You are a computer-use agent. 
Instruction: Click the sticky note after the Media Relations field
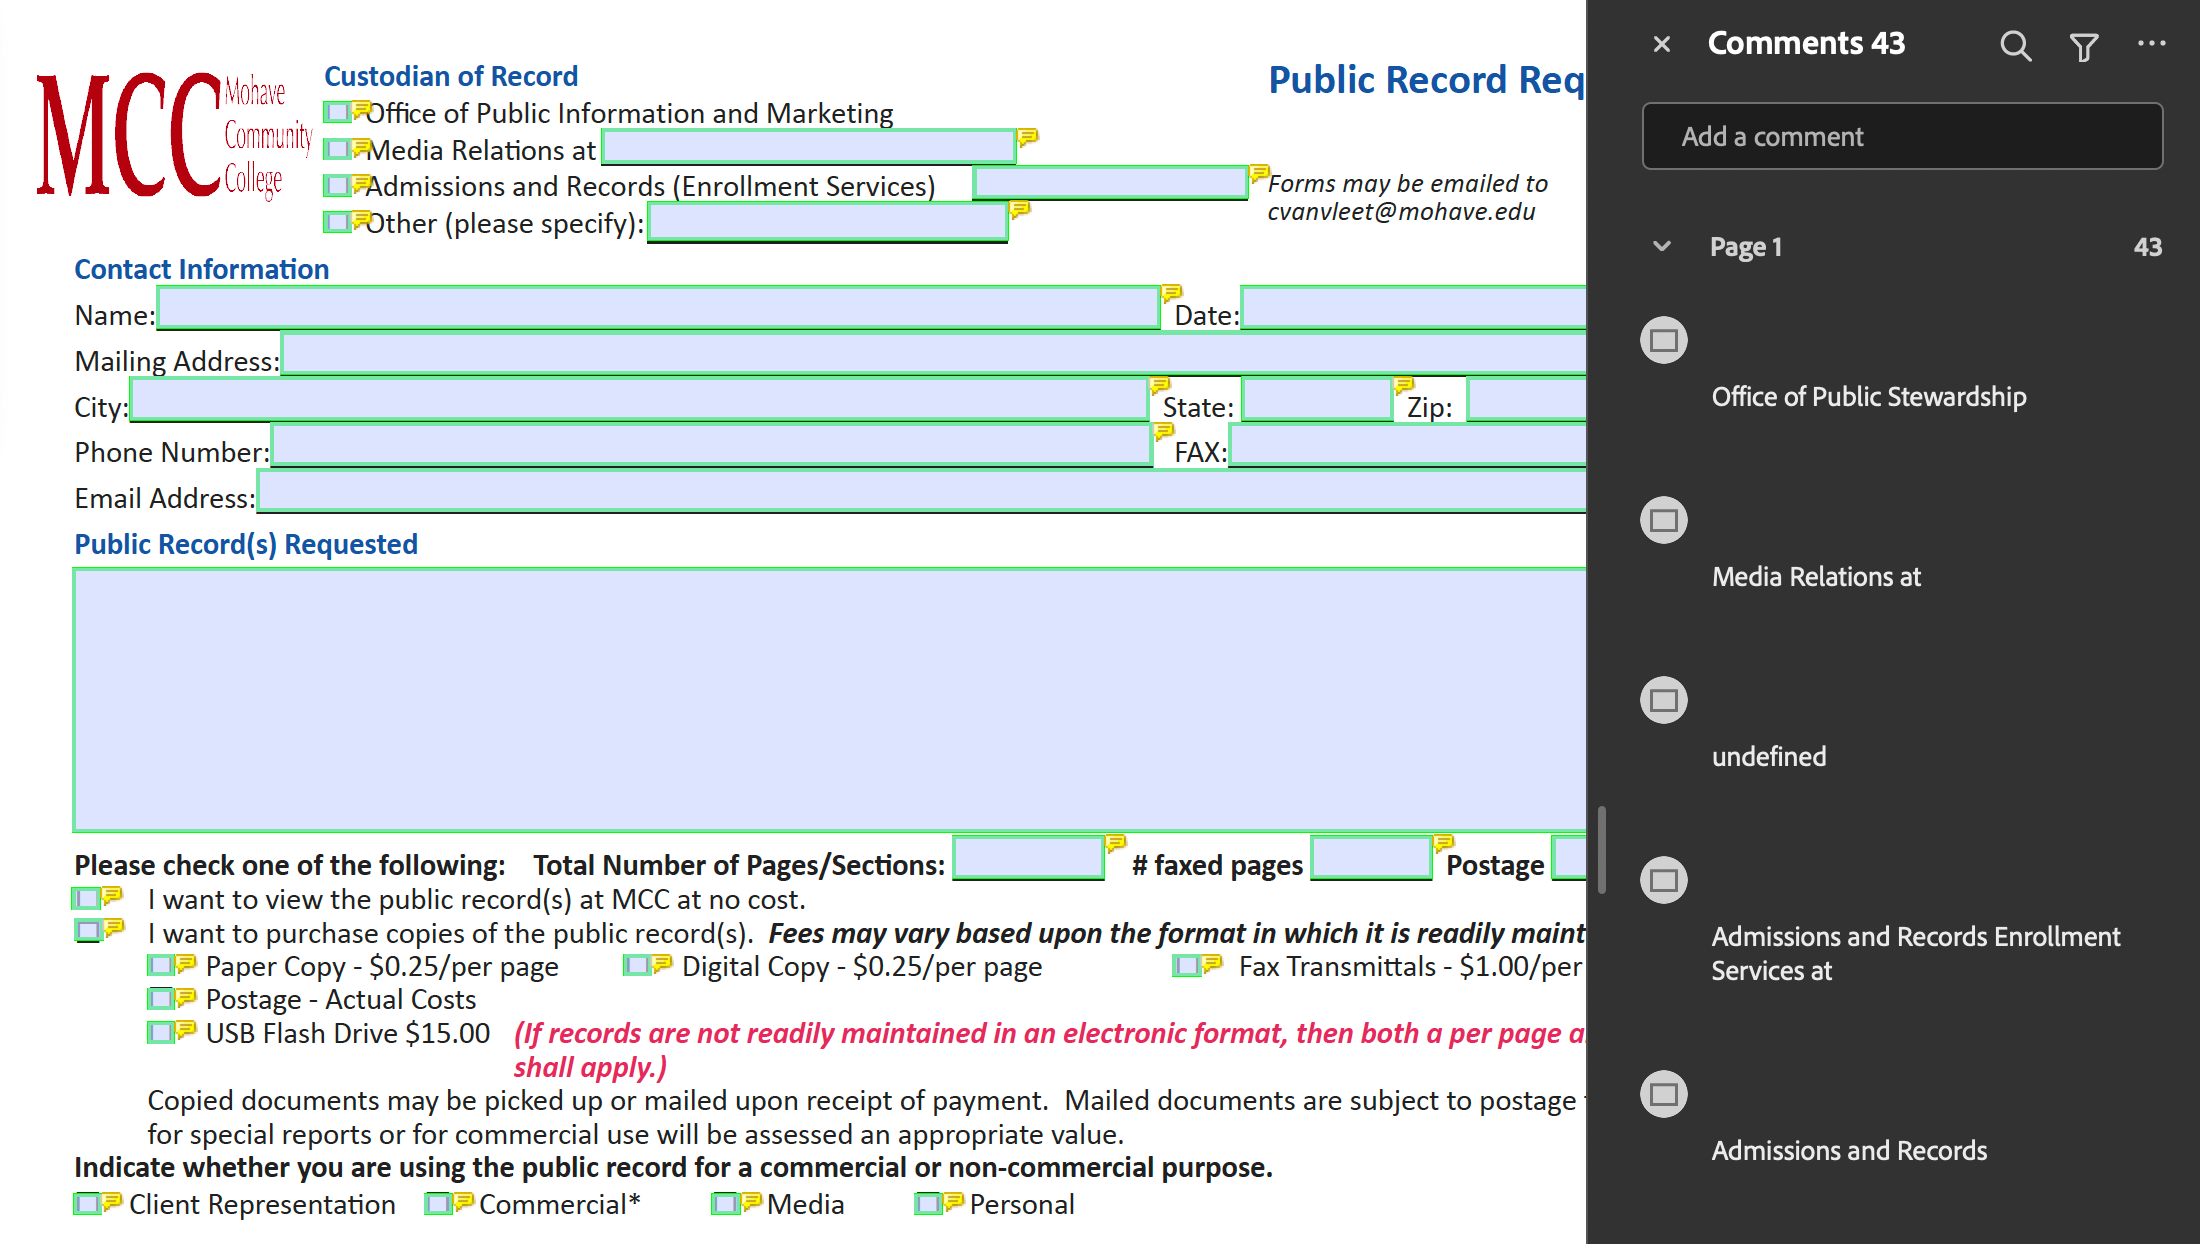(x=1027, y=137)
